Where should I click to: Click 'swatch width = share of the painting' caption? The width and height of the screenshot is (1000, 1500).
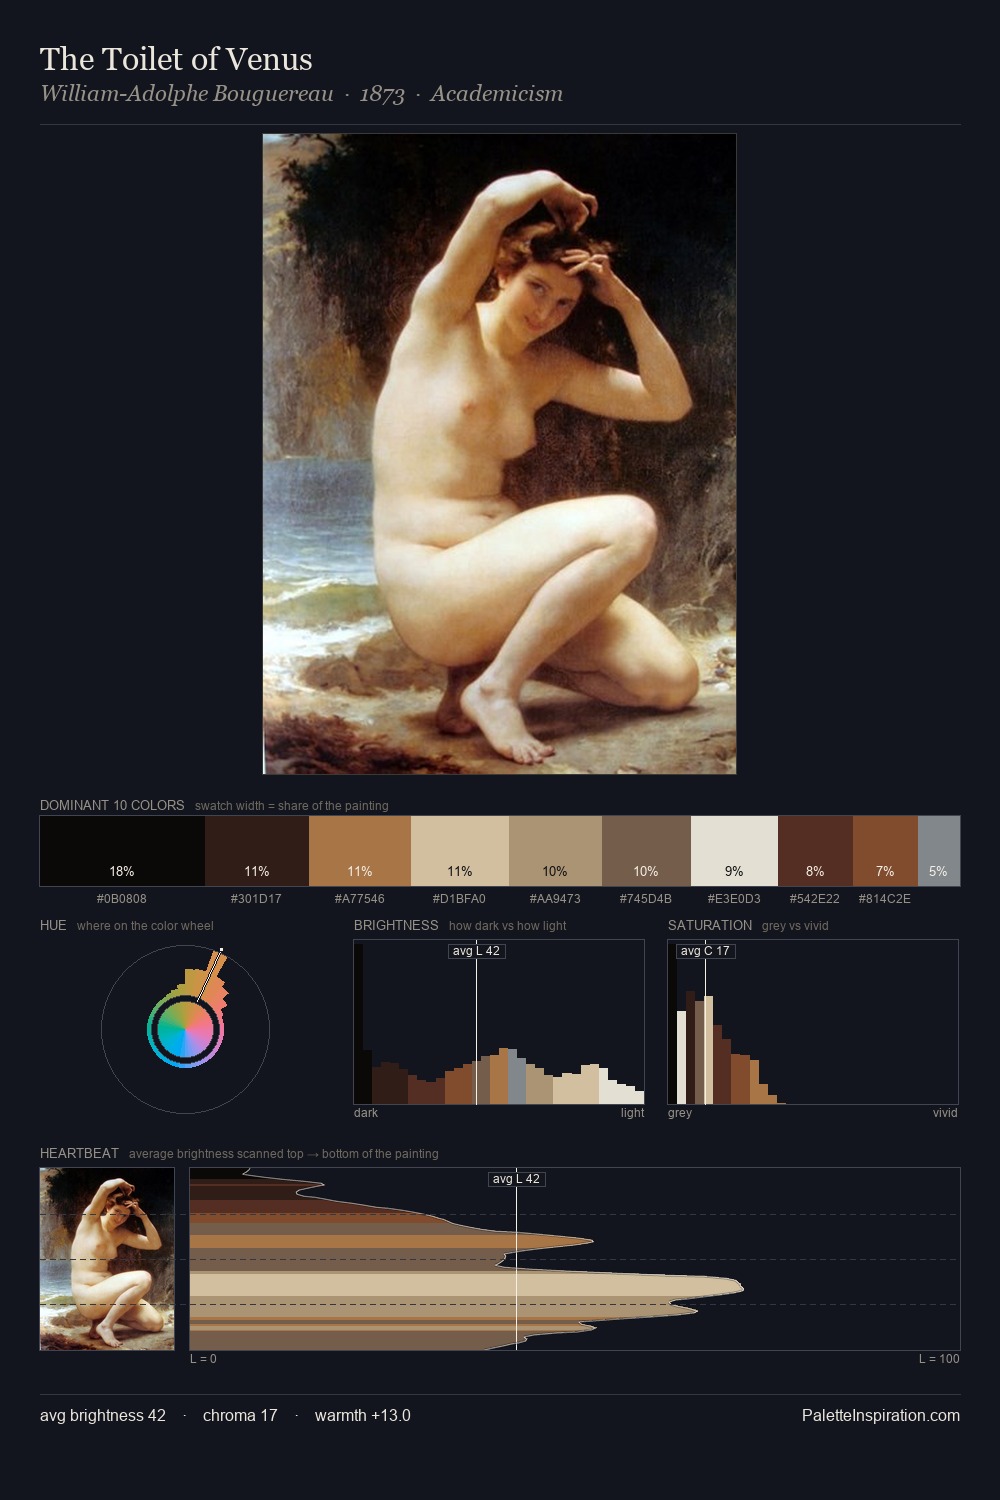[292, 806]
